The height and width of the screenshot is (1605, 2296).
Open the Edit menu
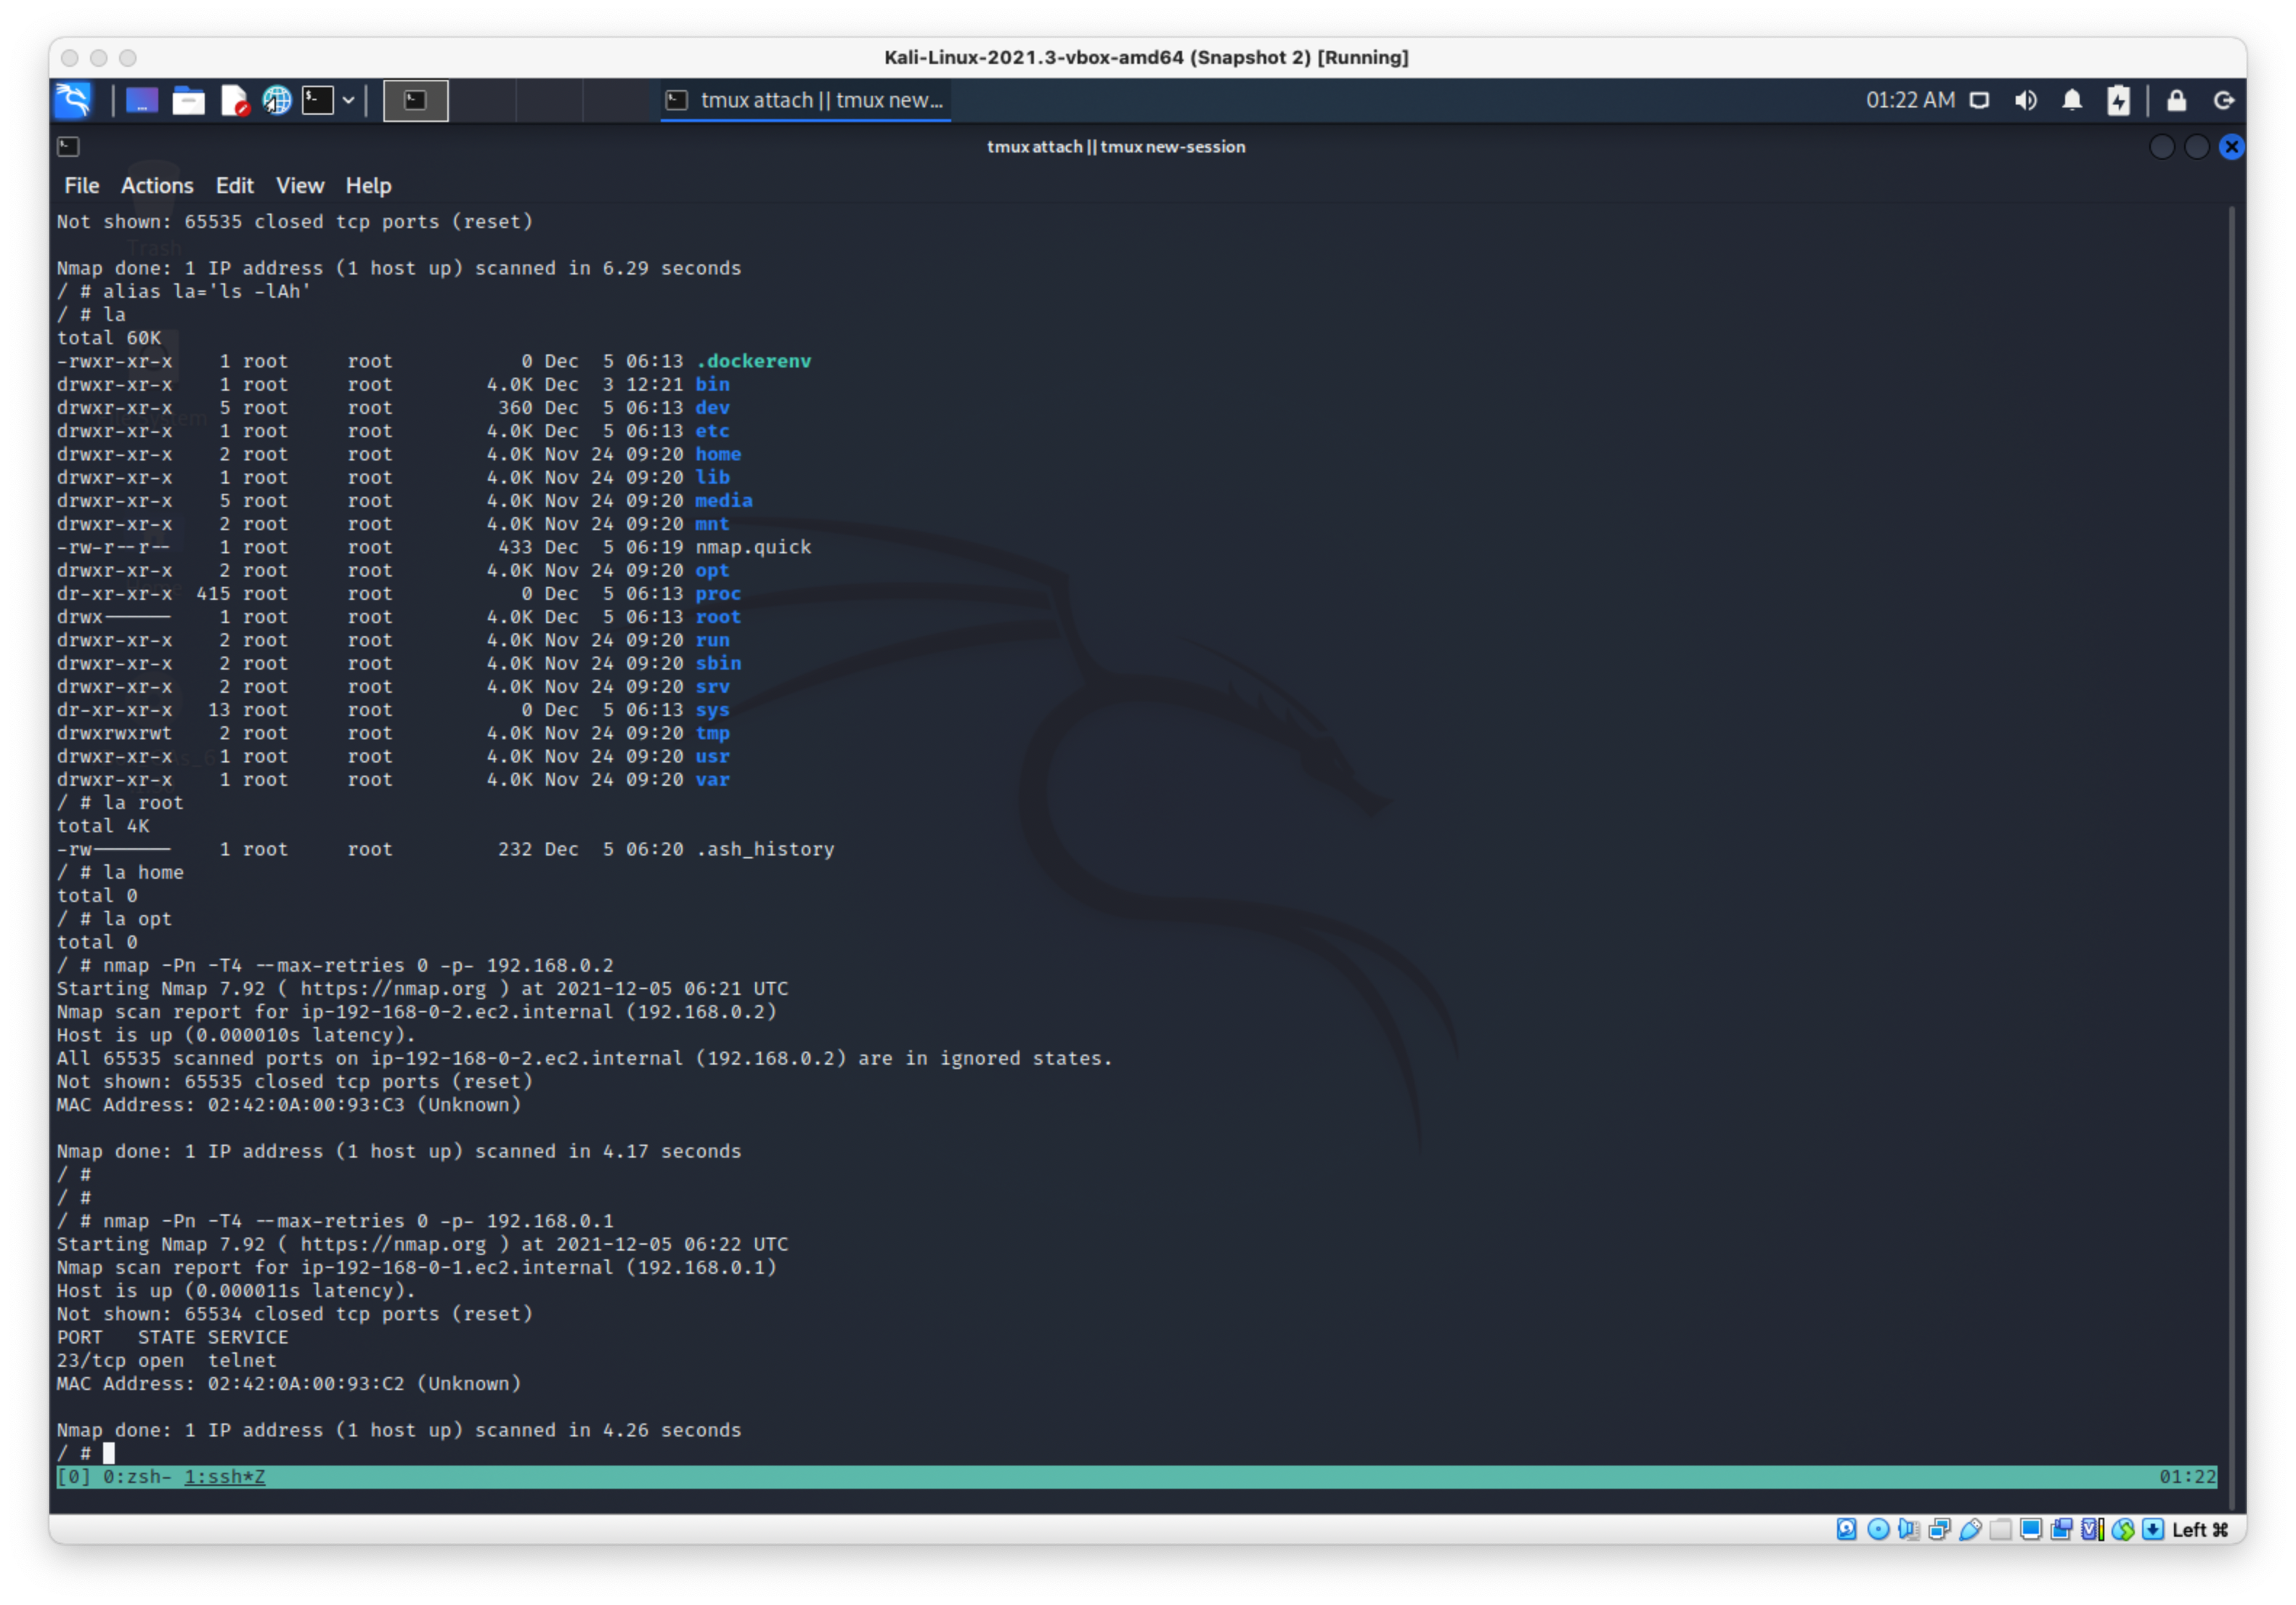coord(235,185)
